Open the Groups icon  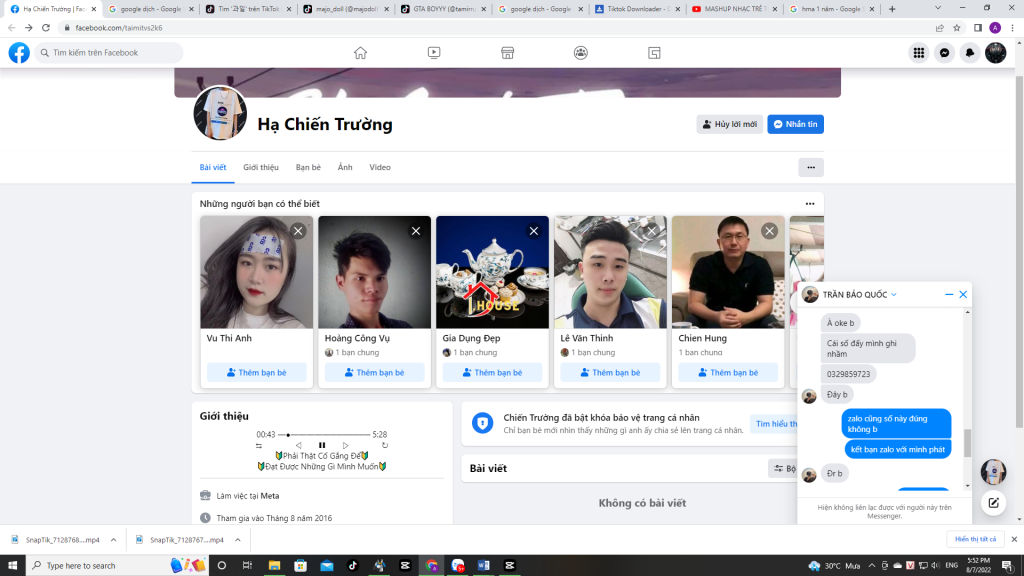[581, 53]
